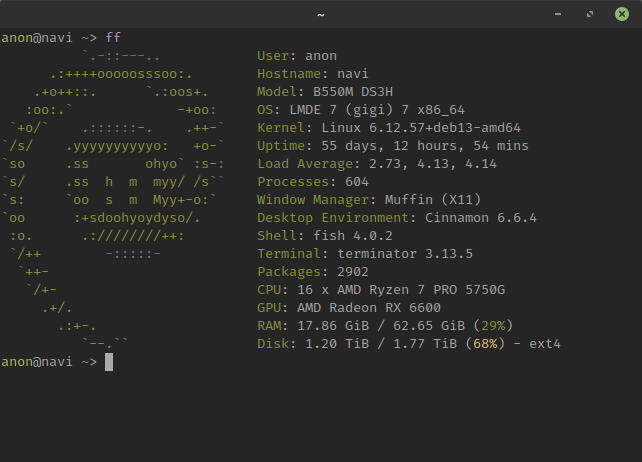
Task: Click the RAM usage '29%' value
Action: click(493, 326)
